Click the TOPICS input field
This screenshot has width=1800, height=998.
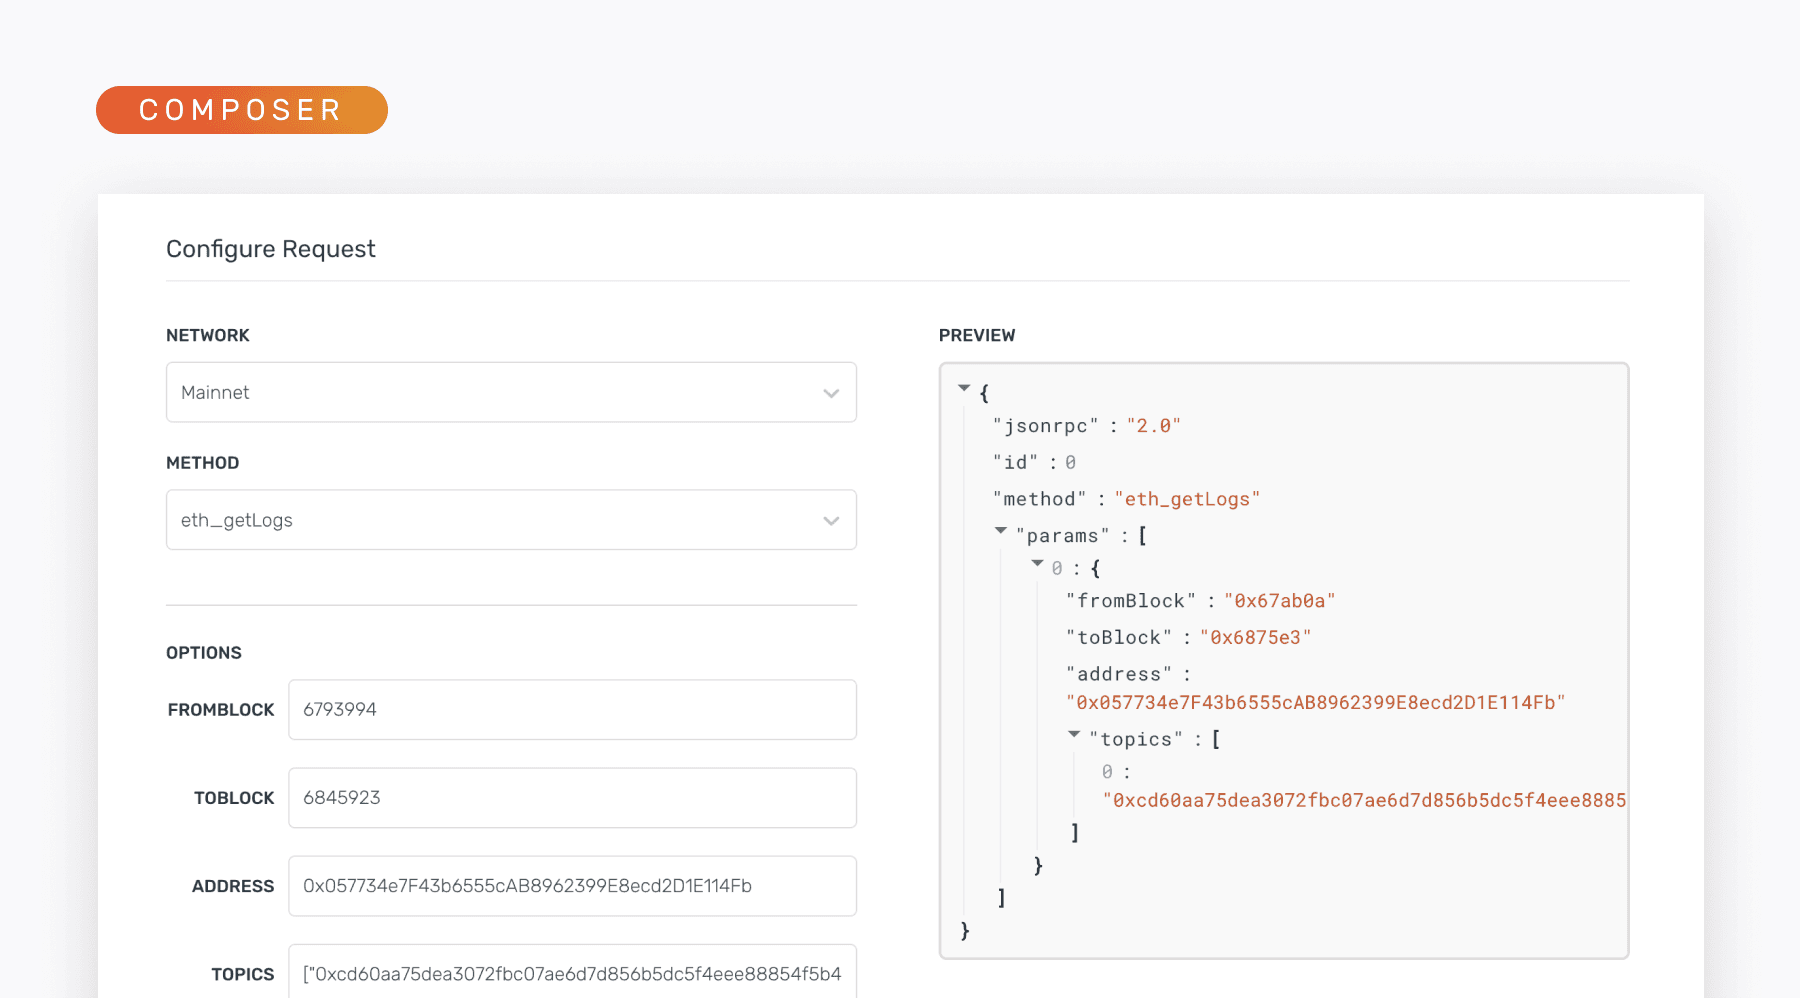572,973
